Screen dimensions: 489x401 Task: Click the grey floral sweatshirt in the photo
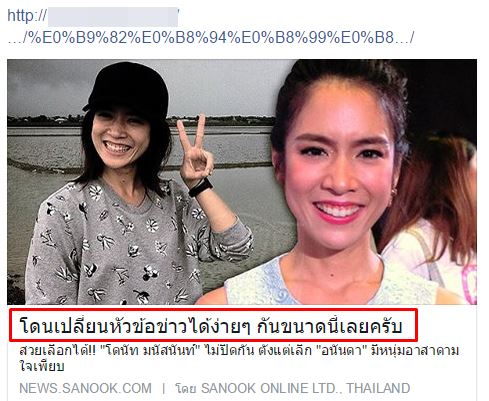pyautogui.click(x=133, y=243)
